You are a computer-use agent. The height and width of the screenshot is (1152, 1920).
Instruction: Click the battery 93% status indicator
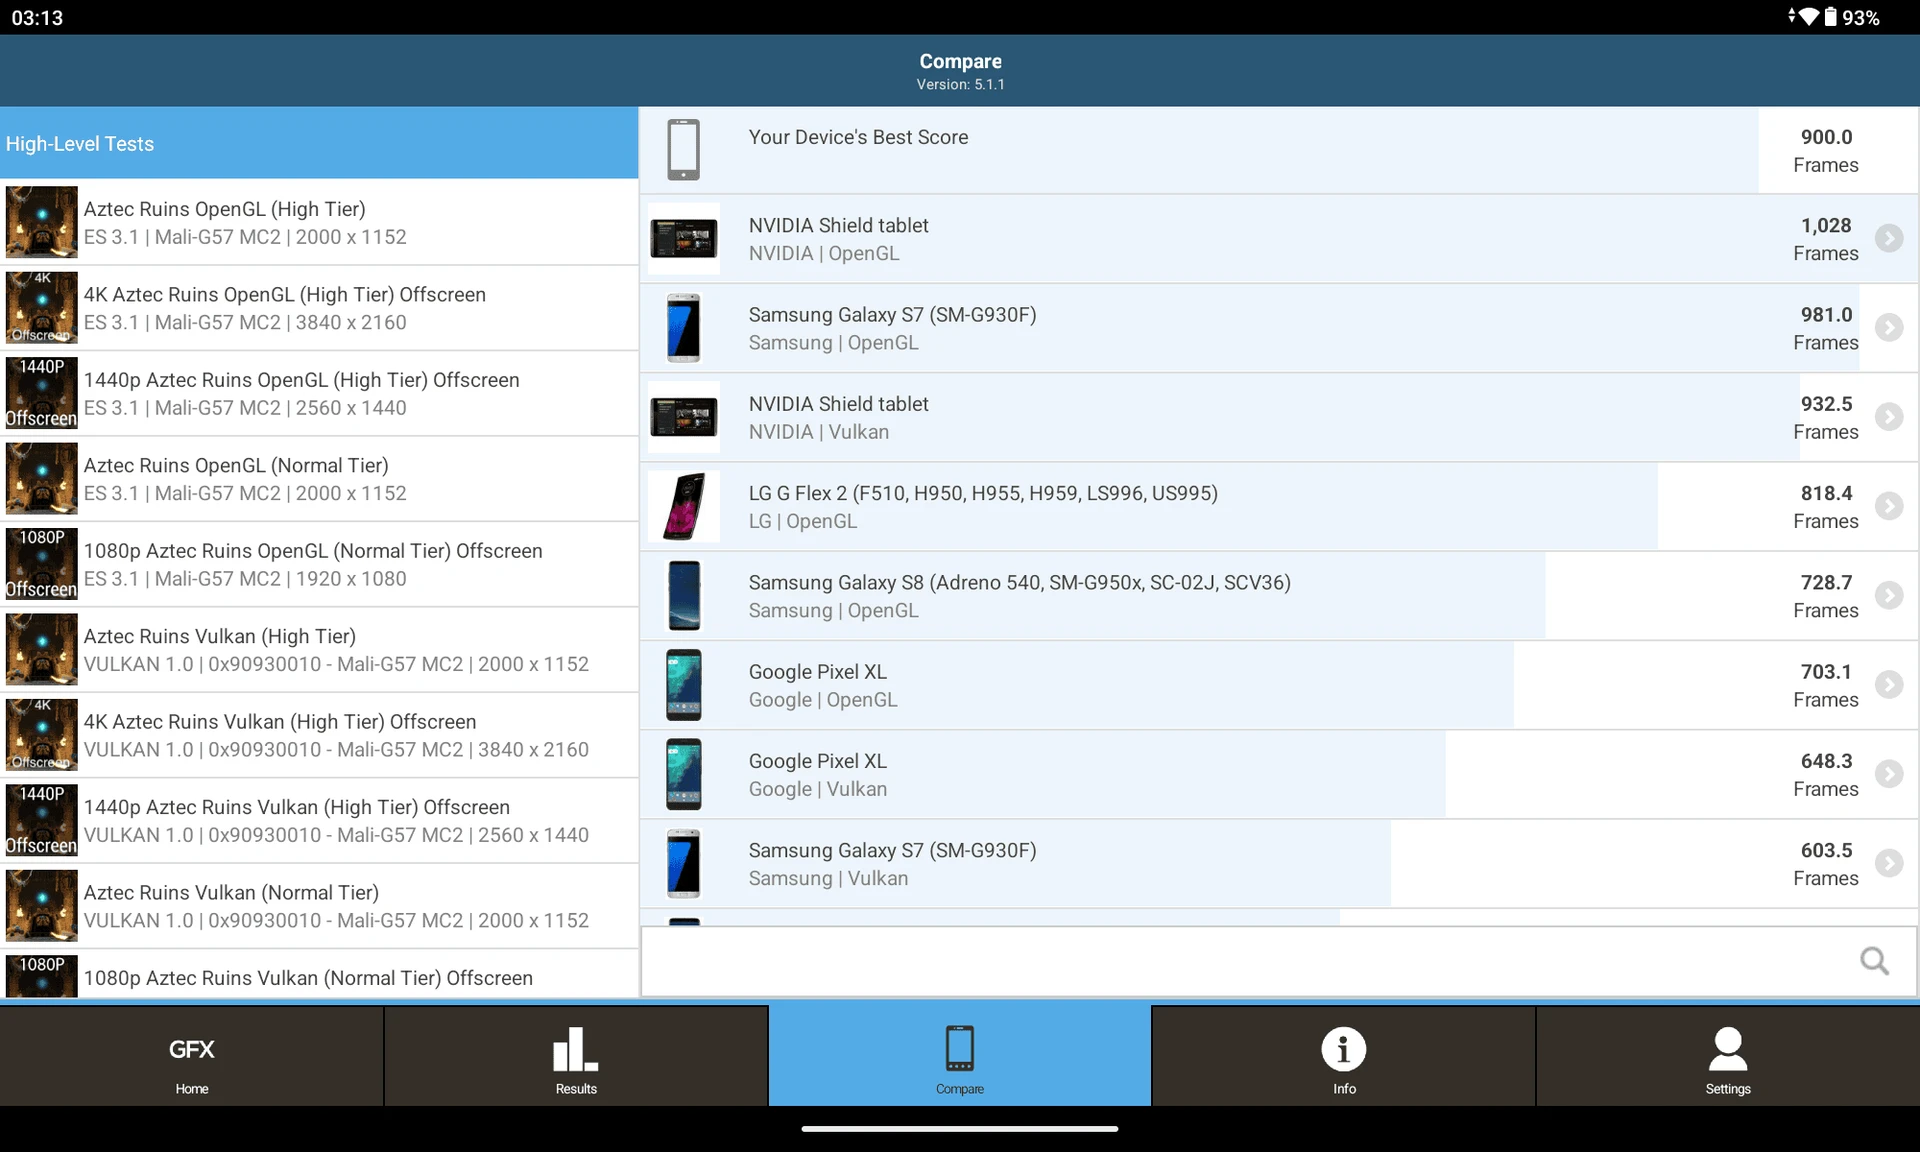(x=1851, y=17)
